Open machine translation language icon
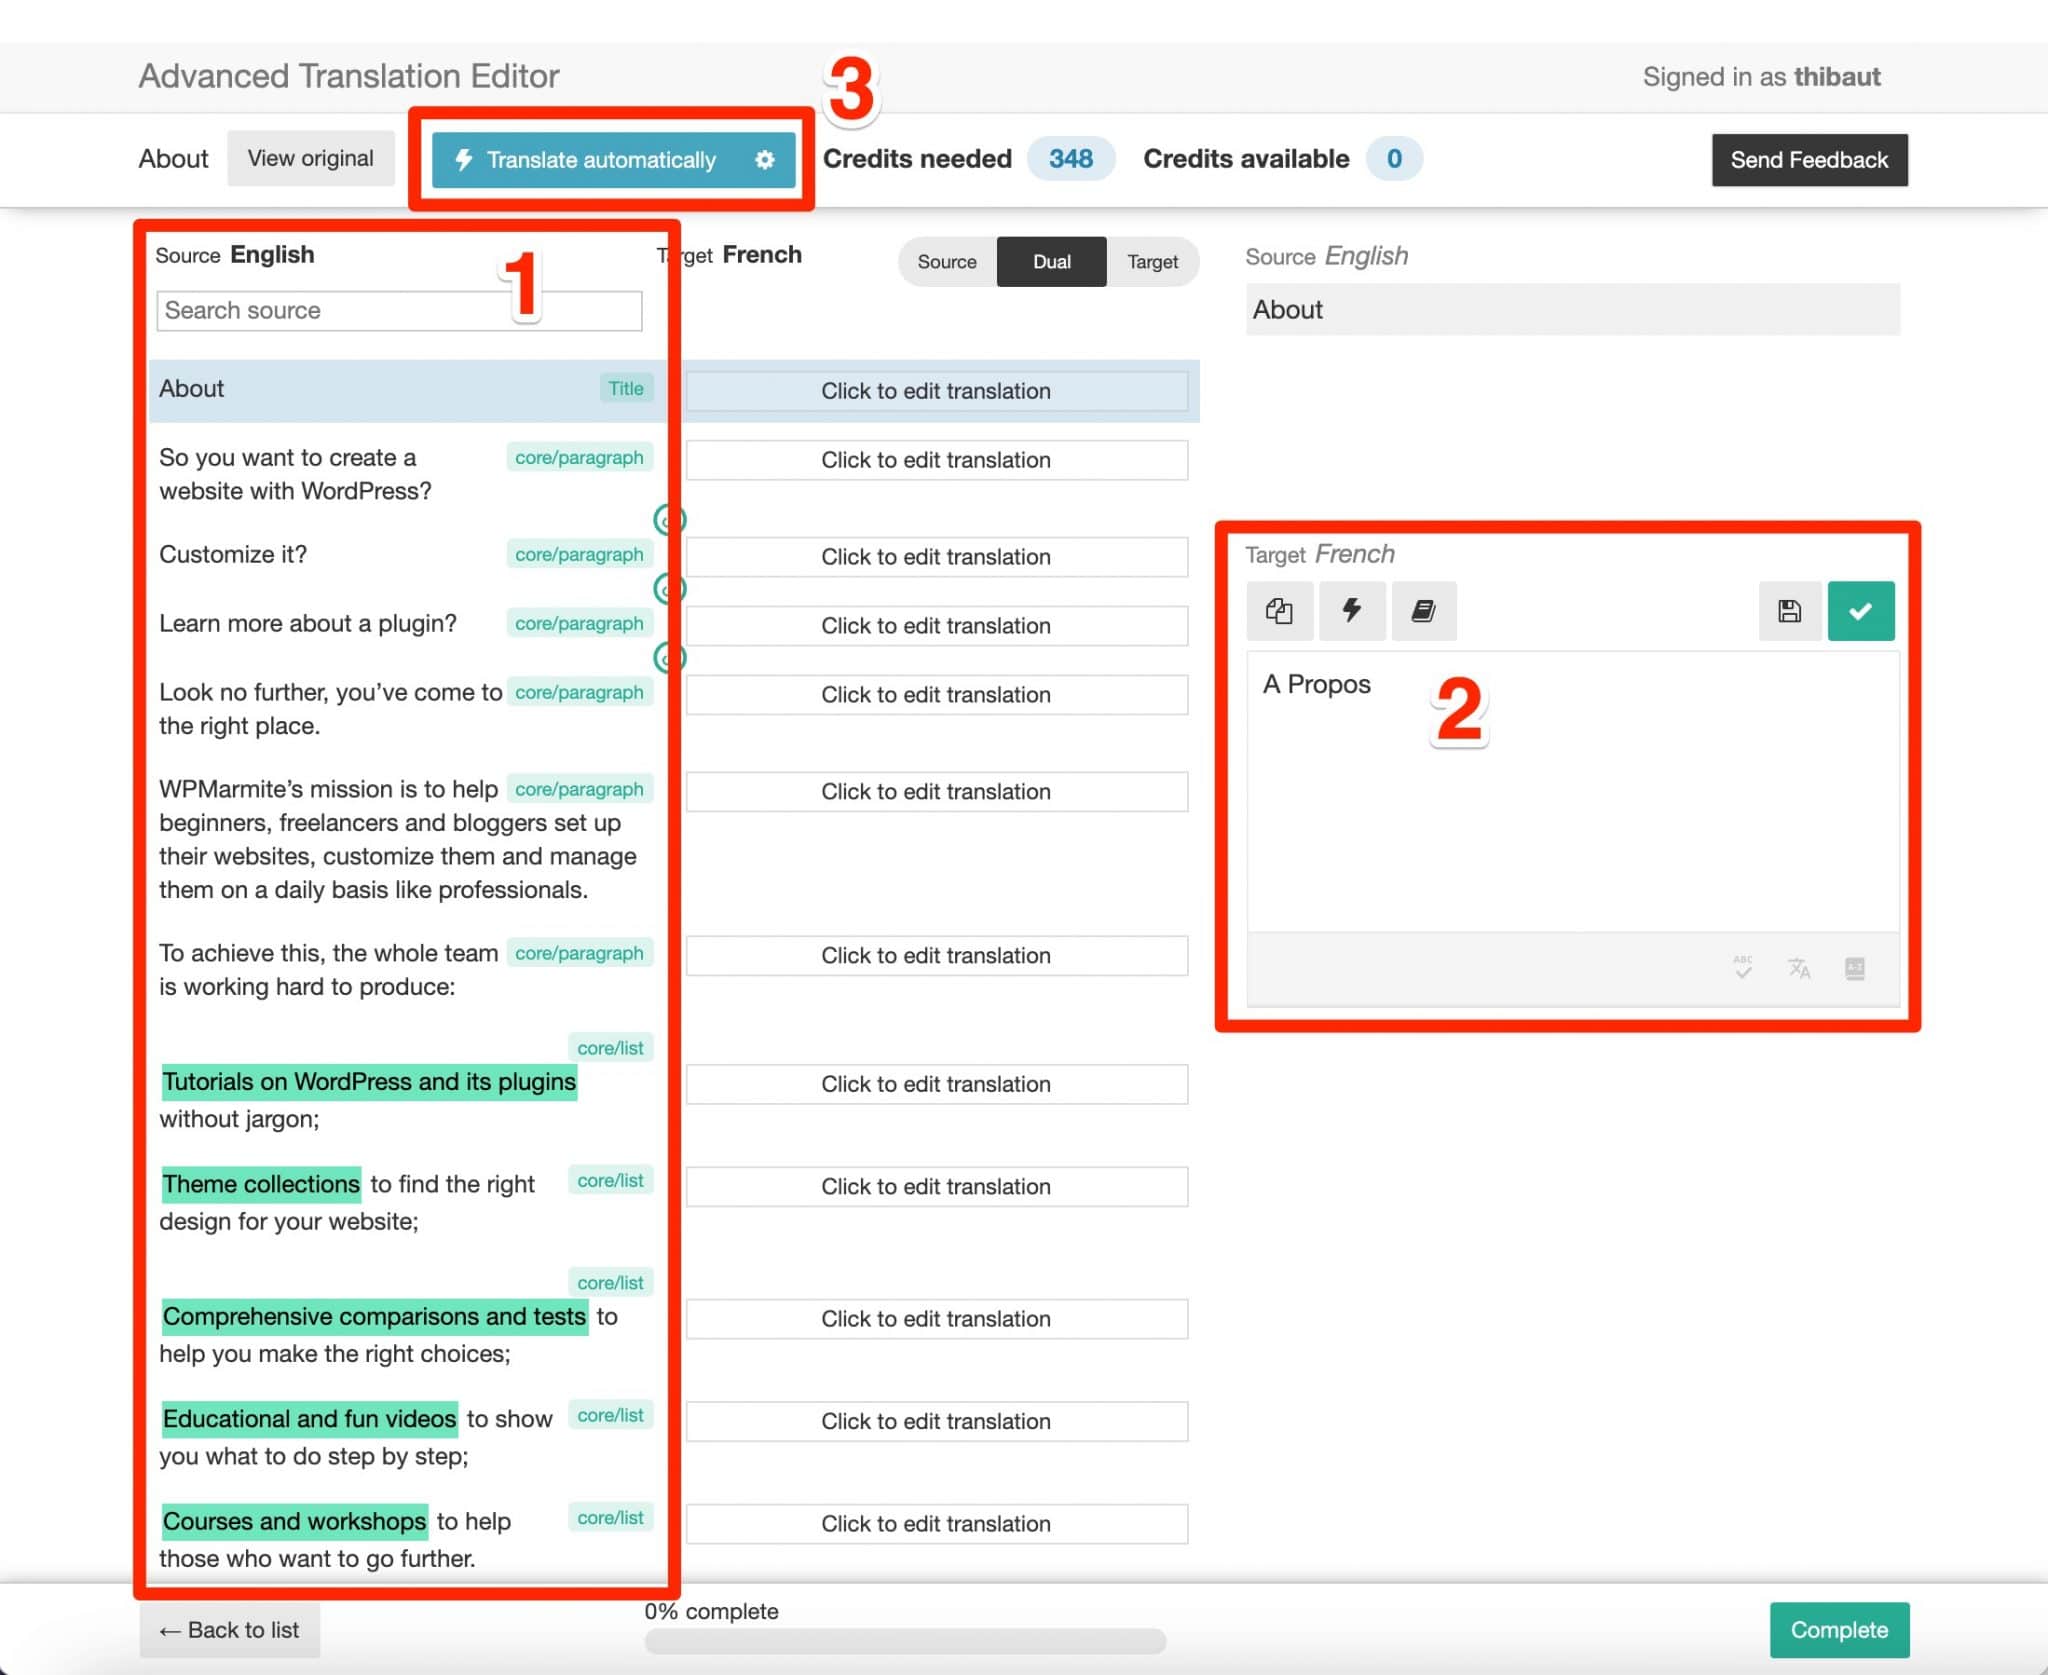The image size is (2048, 1675). (x=1799, y=968)
